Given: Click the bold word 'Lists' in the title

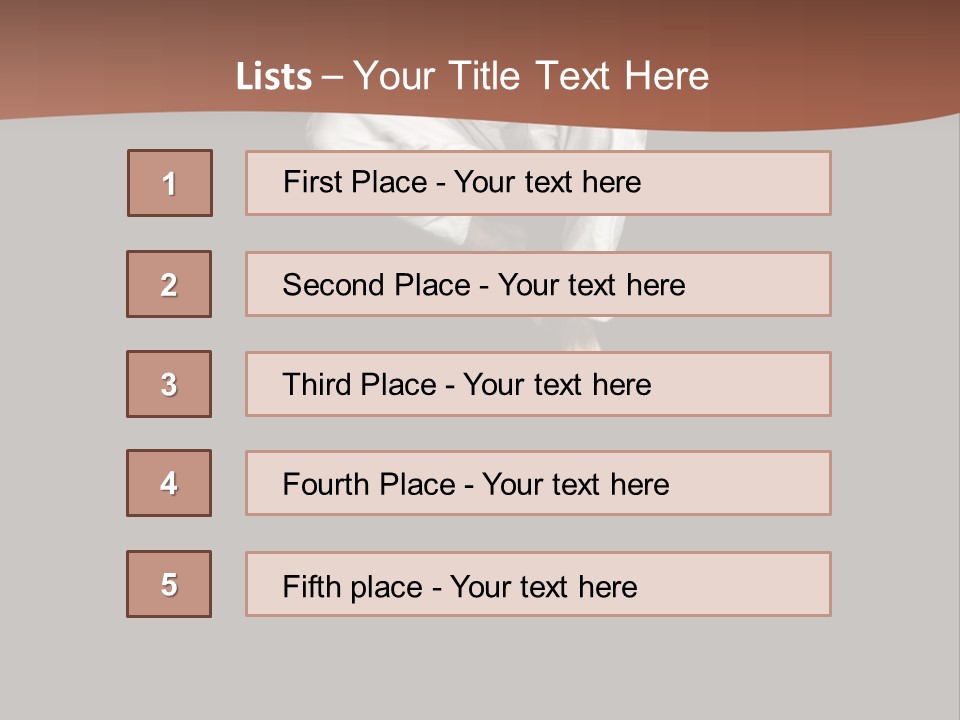Looking at the screenshot, I should coord(274,77).
